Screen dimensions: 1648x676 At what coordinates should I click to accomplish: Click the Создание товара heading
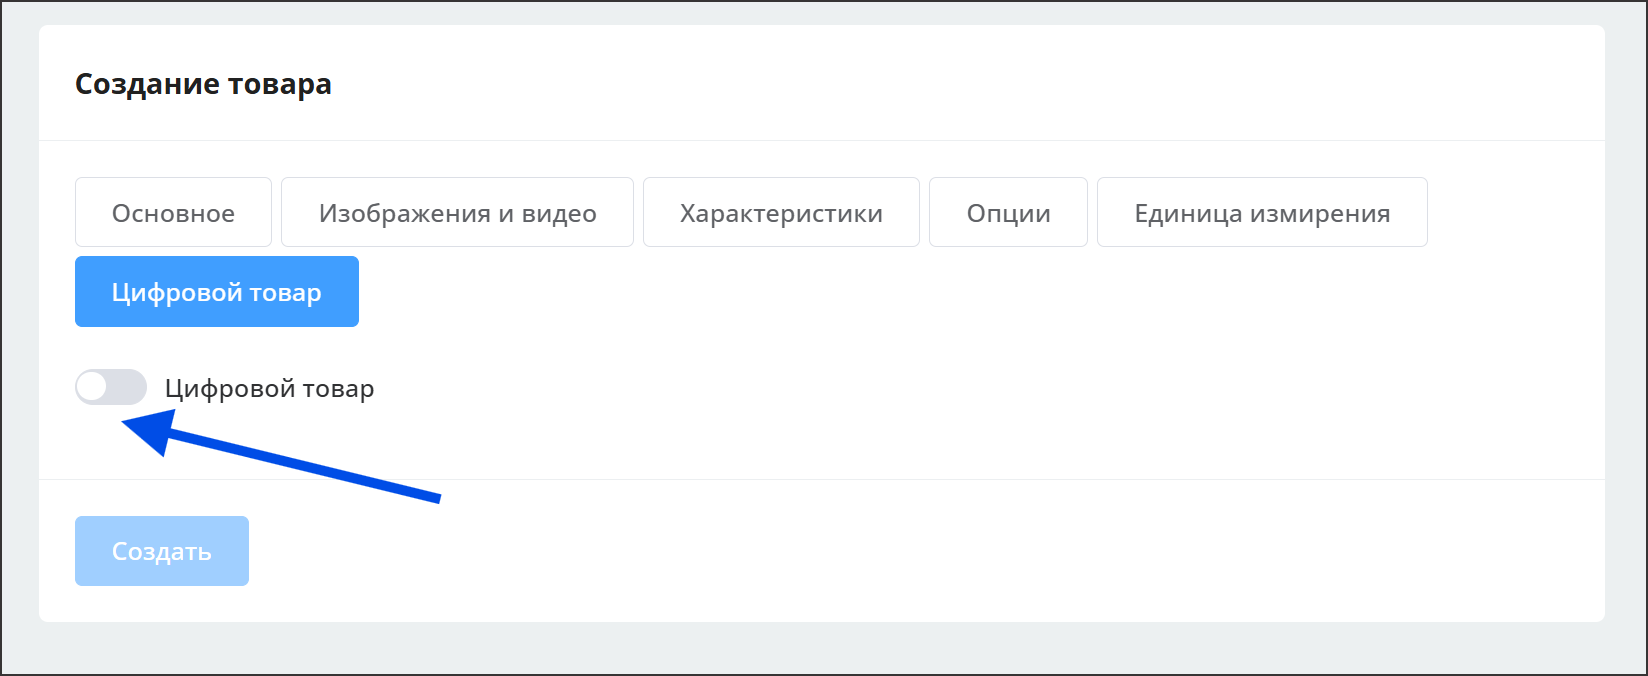203,84
